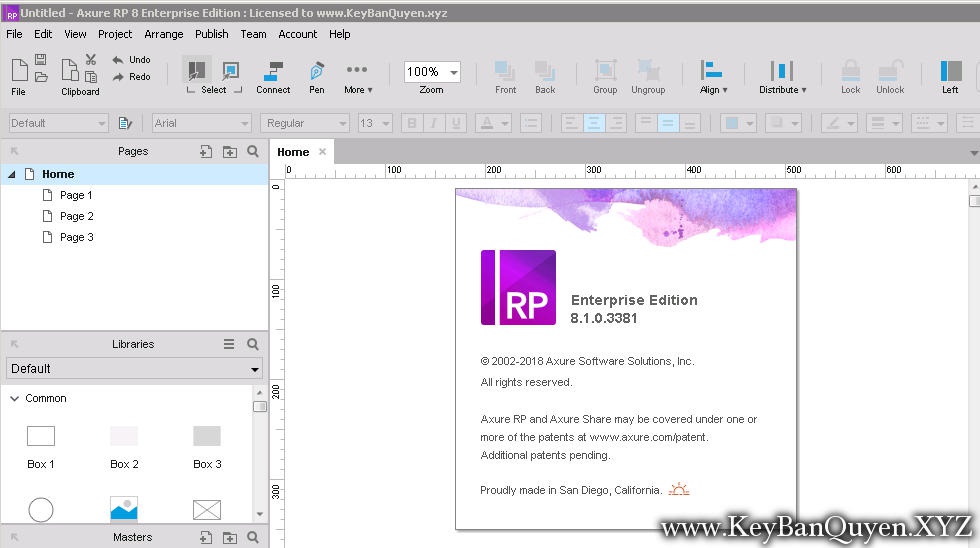The image size is (980, 548).
Task: Open the File menu
Action: click(14, 34)
